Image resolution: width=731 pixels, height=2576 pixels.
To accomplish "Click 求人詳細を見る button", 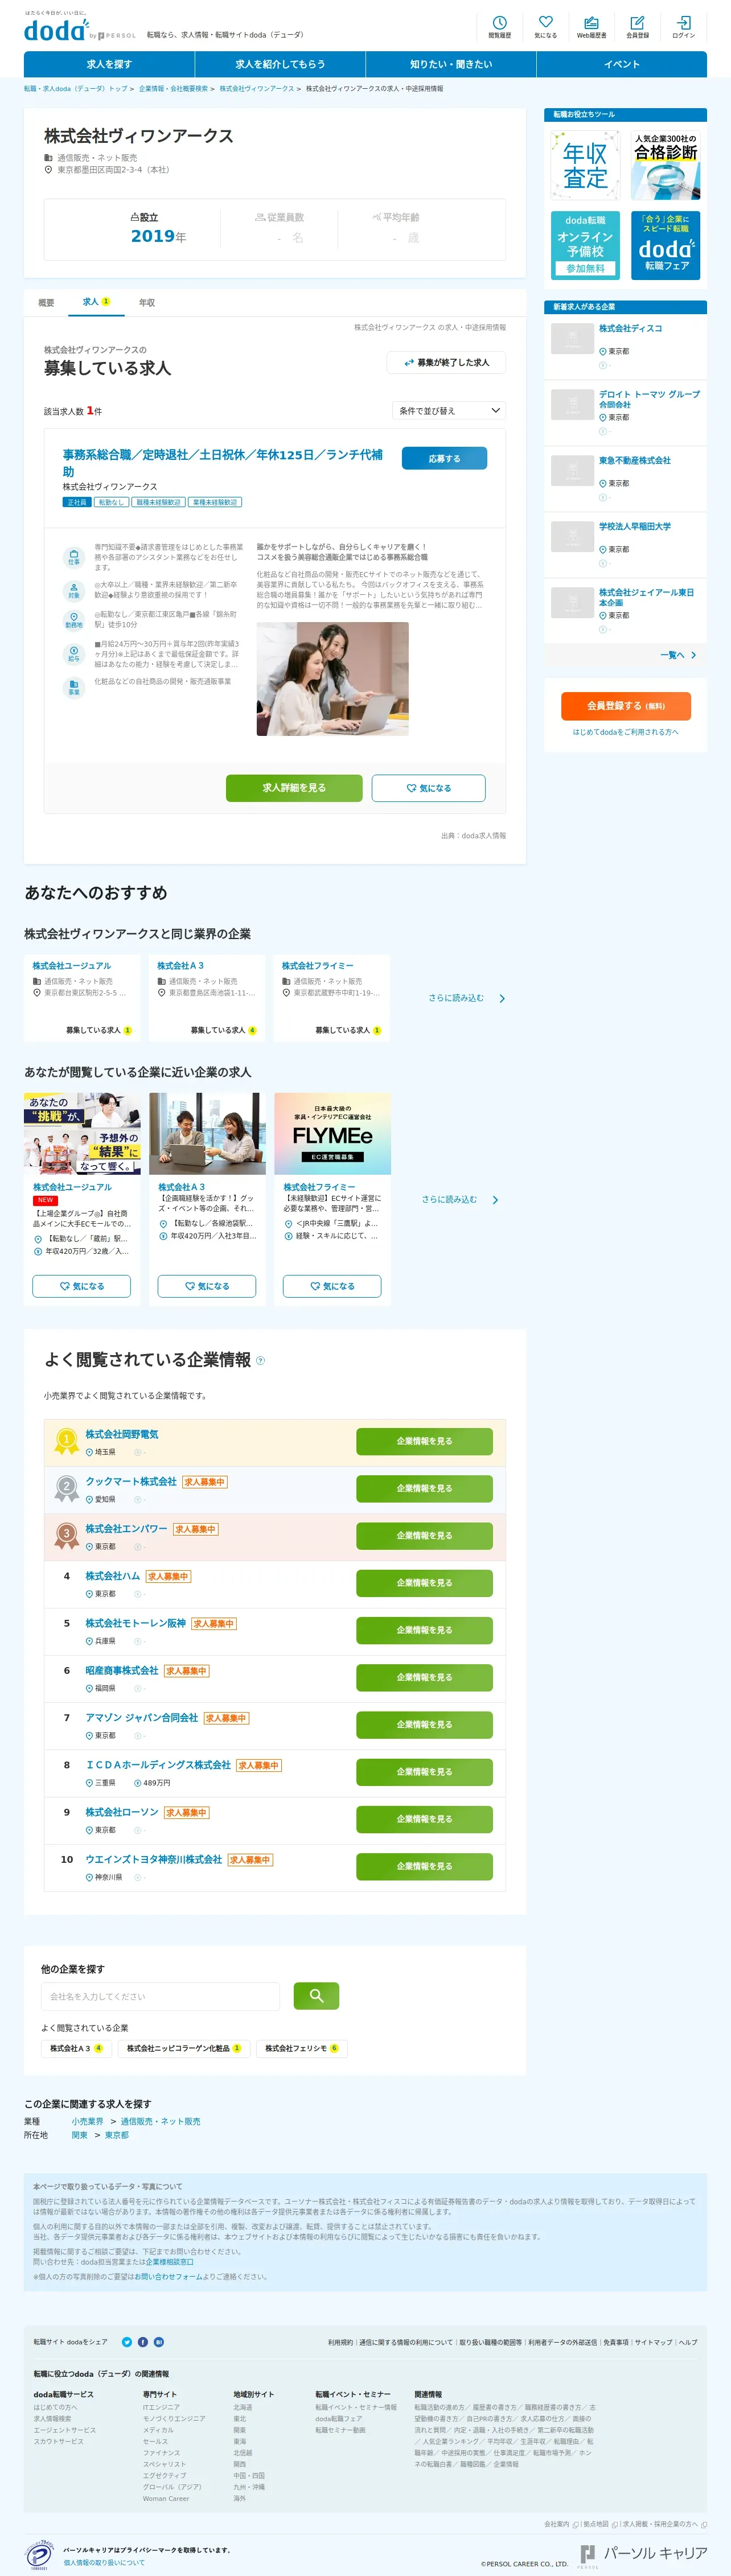I will [x=294, y=788].
